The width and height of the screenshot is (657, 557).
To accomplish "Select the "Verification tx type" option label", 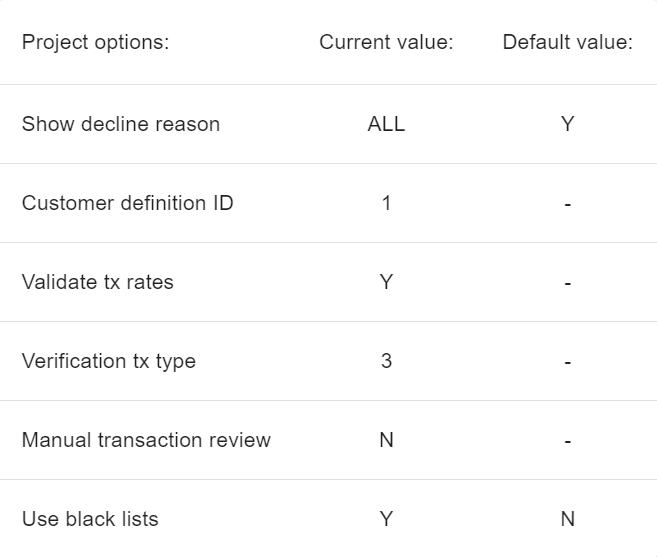I will coord(109,361).
